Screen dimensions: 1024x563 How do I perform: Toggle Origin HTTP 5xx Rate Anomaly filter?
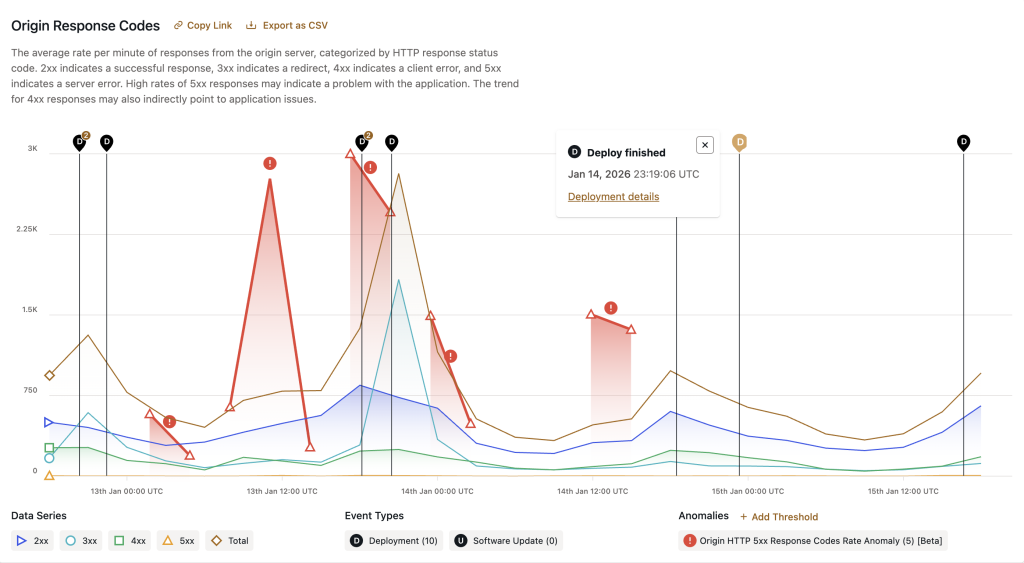[812, 541]
